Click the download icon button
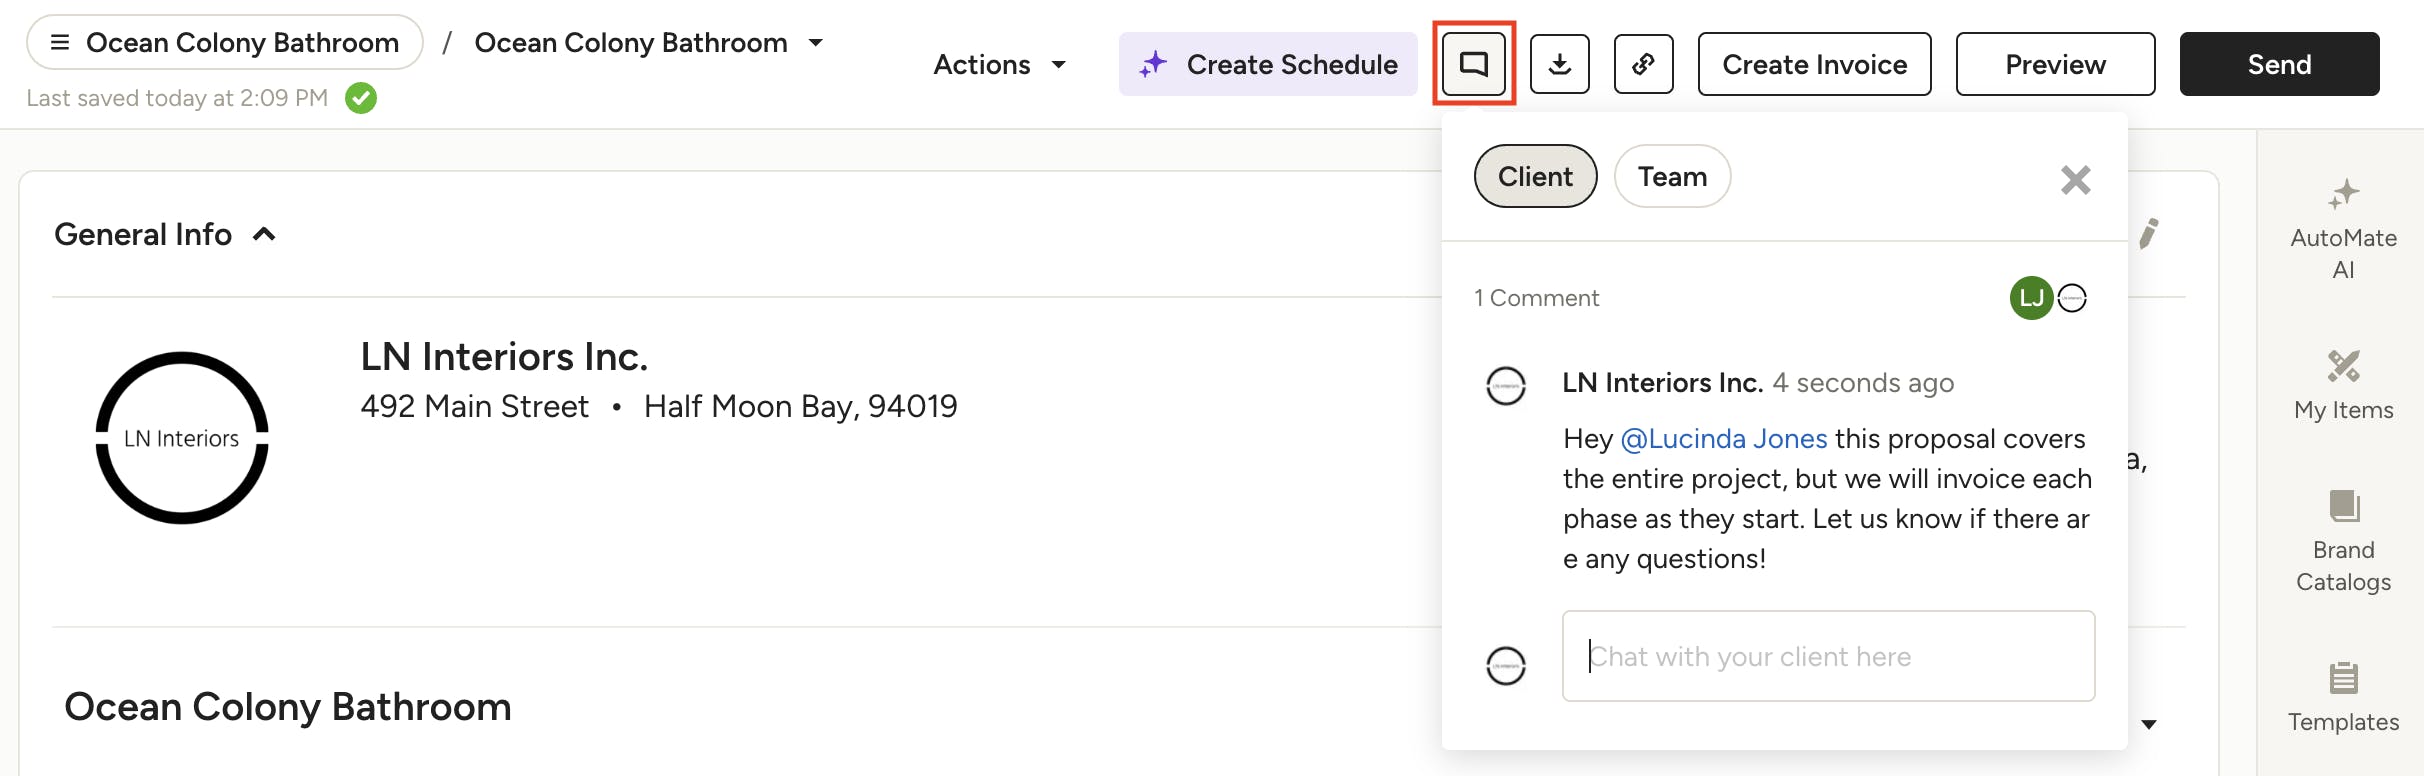This screenshot has width=2424, height=776. 1559,64
